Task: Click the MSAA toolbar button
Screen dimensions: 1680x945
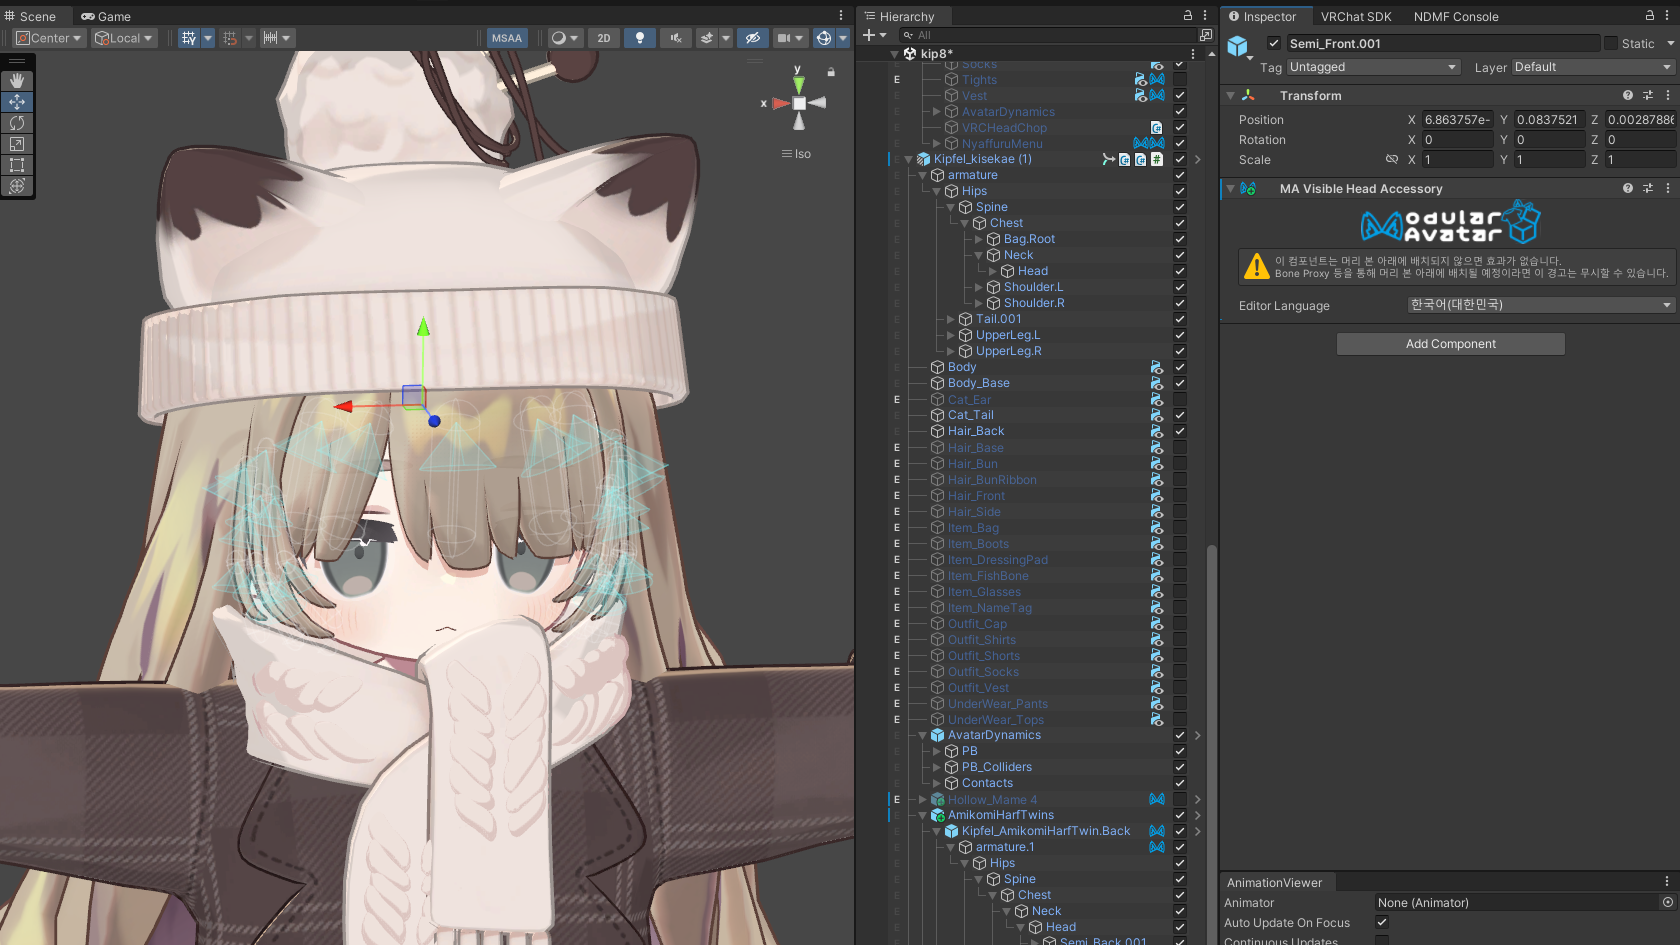Action: (x=507, y=38)
